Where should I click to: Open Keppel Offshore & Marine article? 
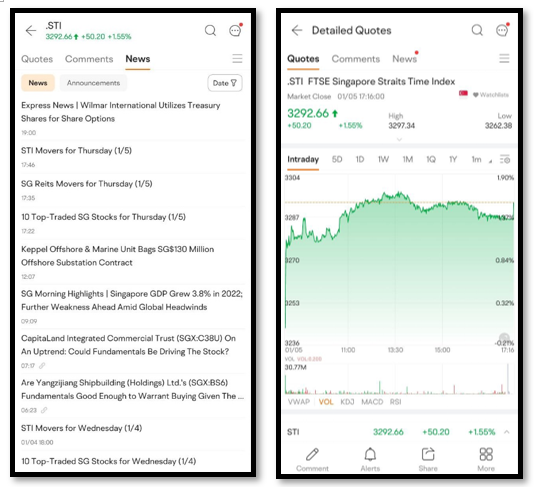click(133, 262)
